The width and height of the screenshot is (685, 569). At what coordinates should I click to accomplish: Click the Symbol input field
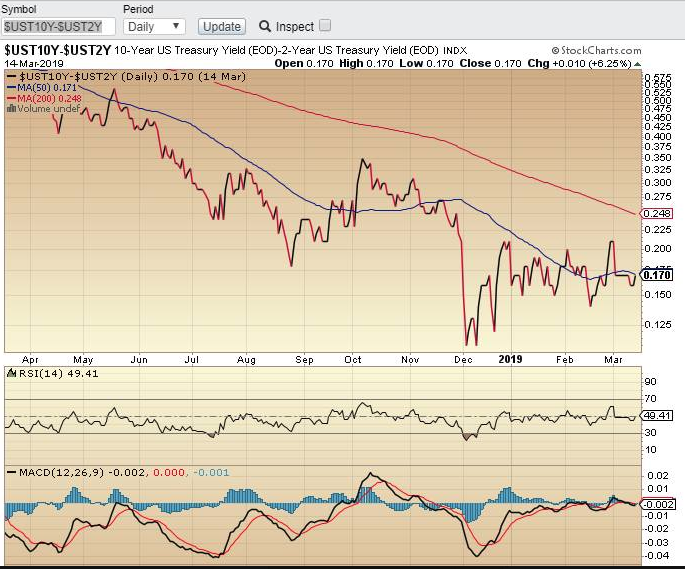58,27
